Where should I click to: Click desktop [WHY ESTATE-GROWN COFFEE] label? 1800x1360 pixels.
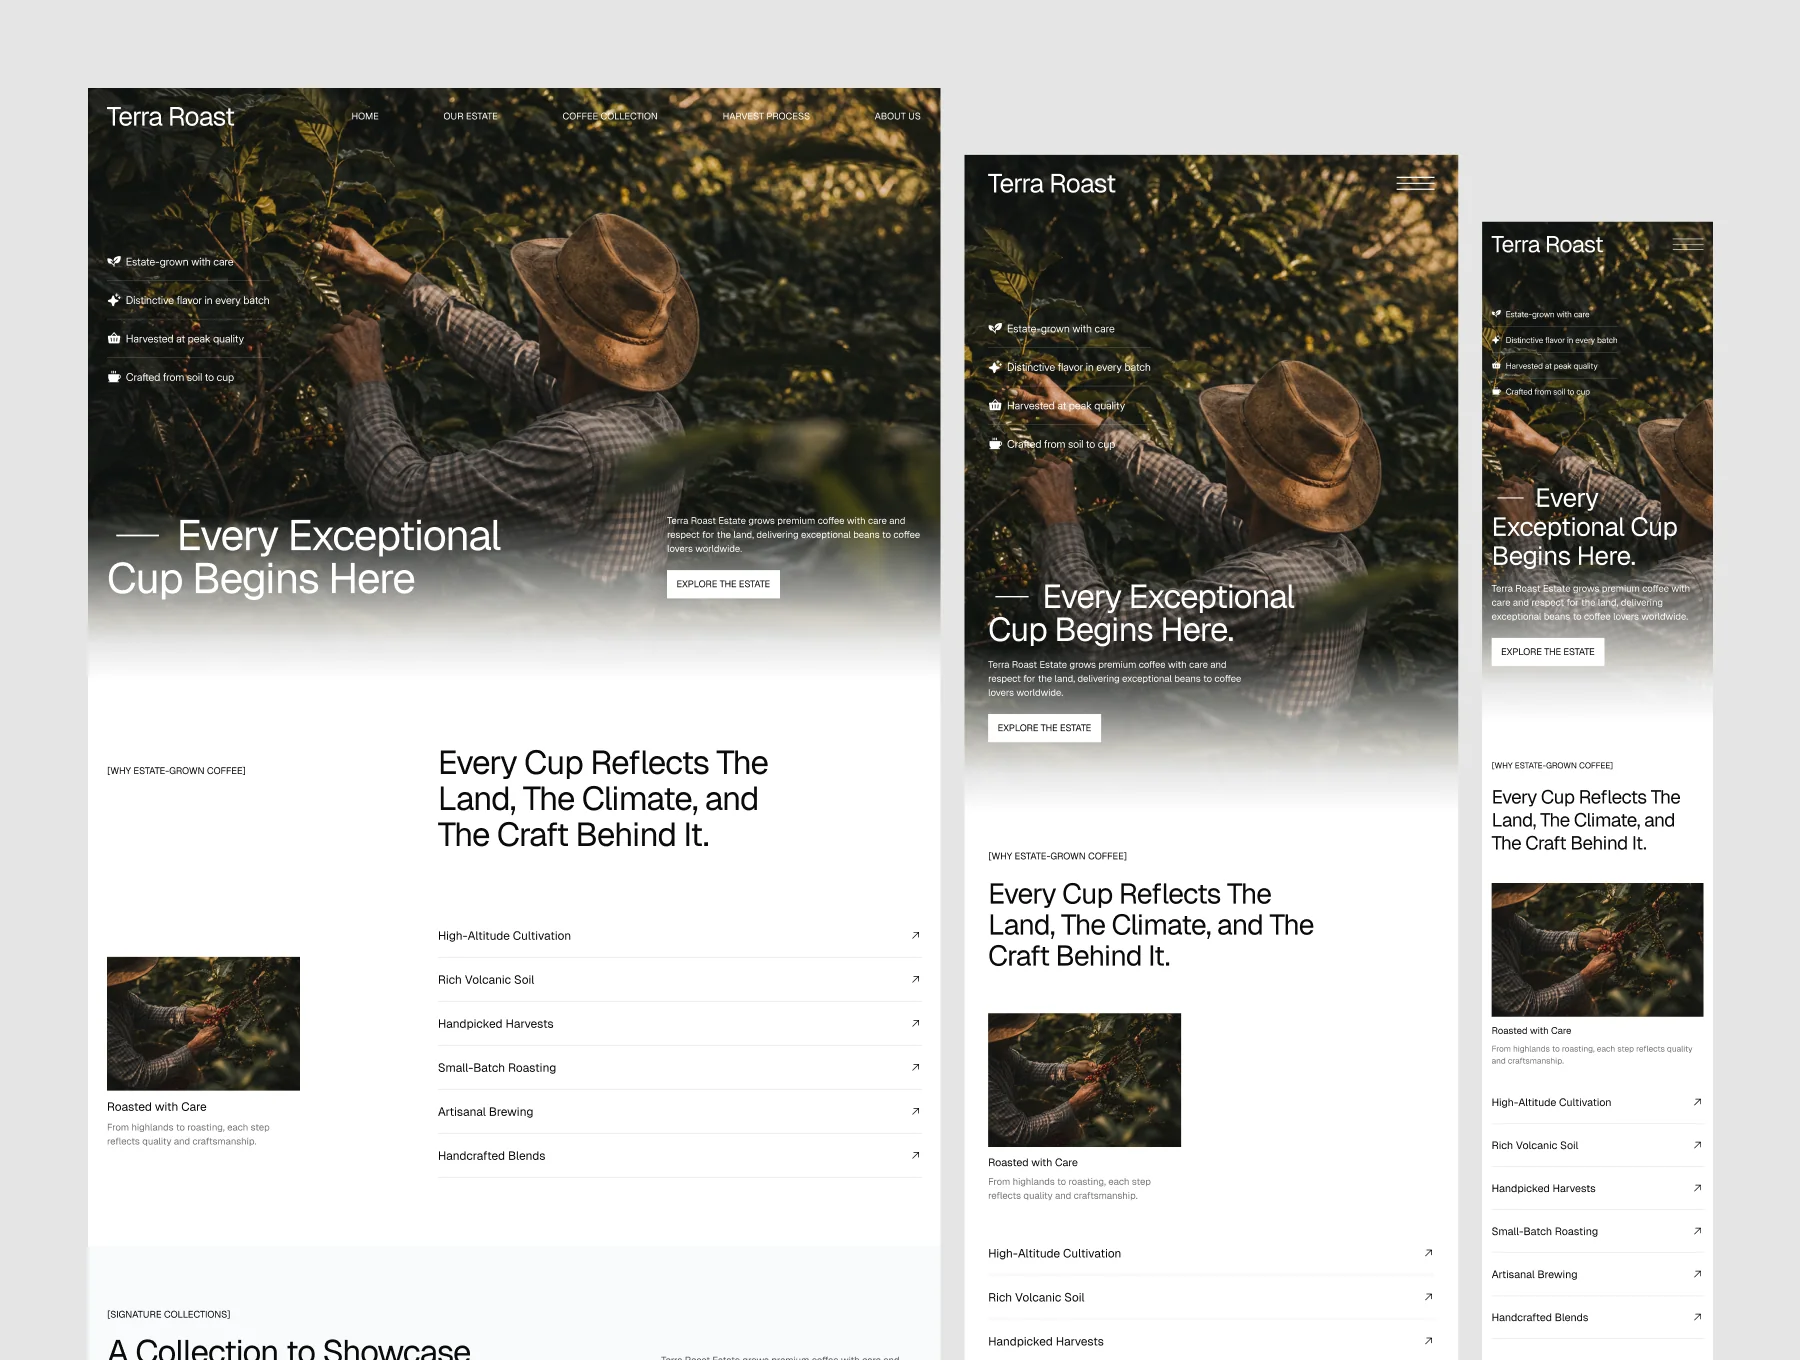(176, 771)
